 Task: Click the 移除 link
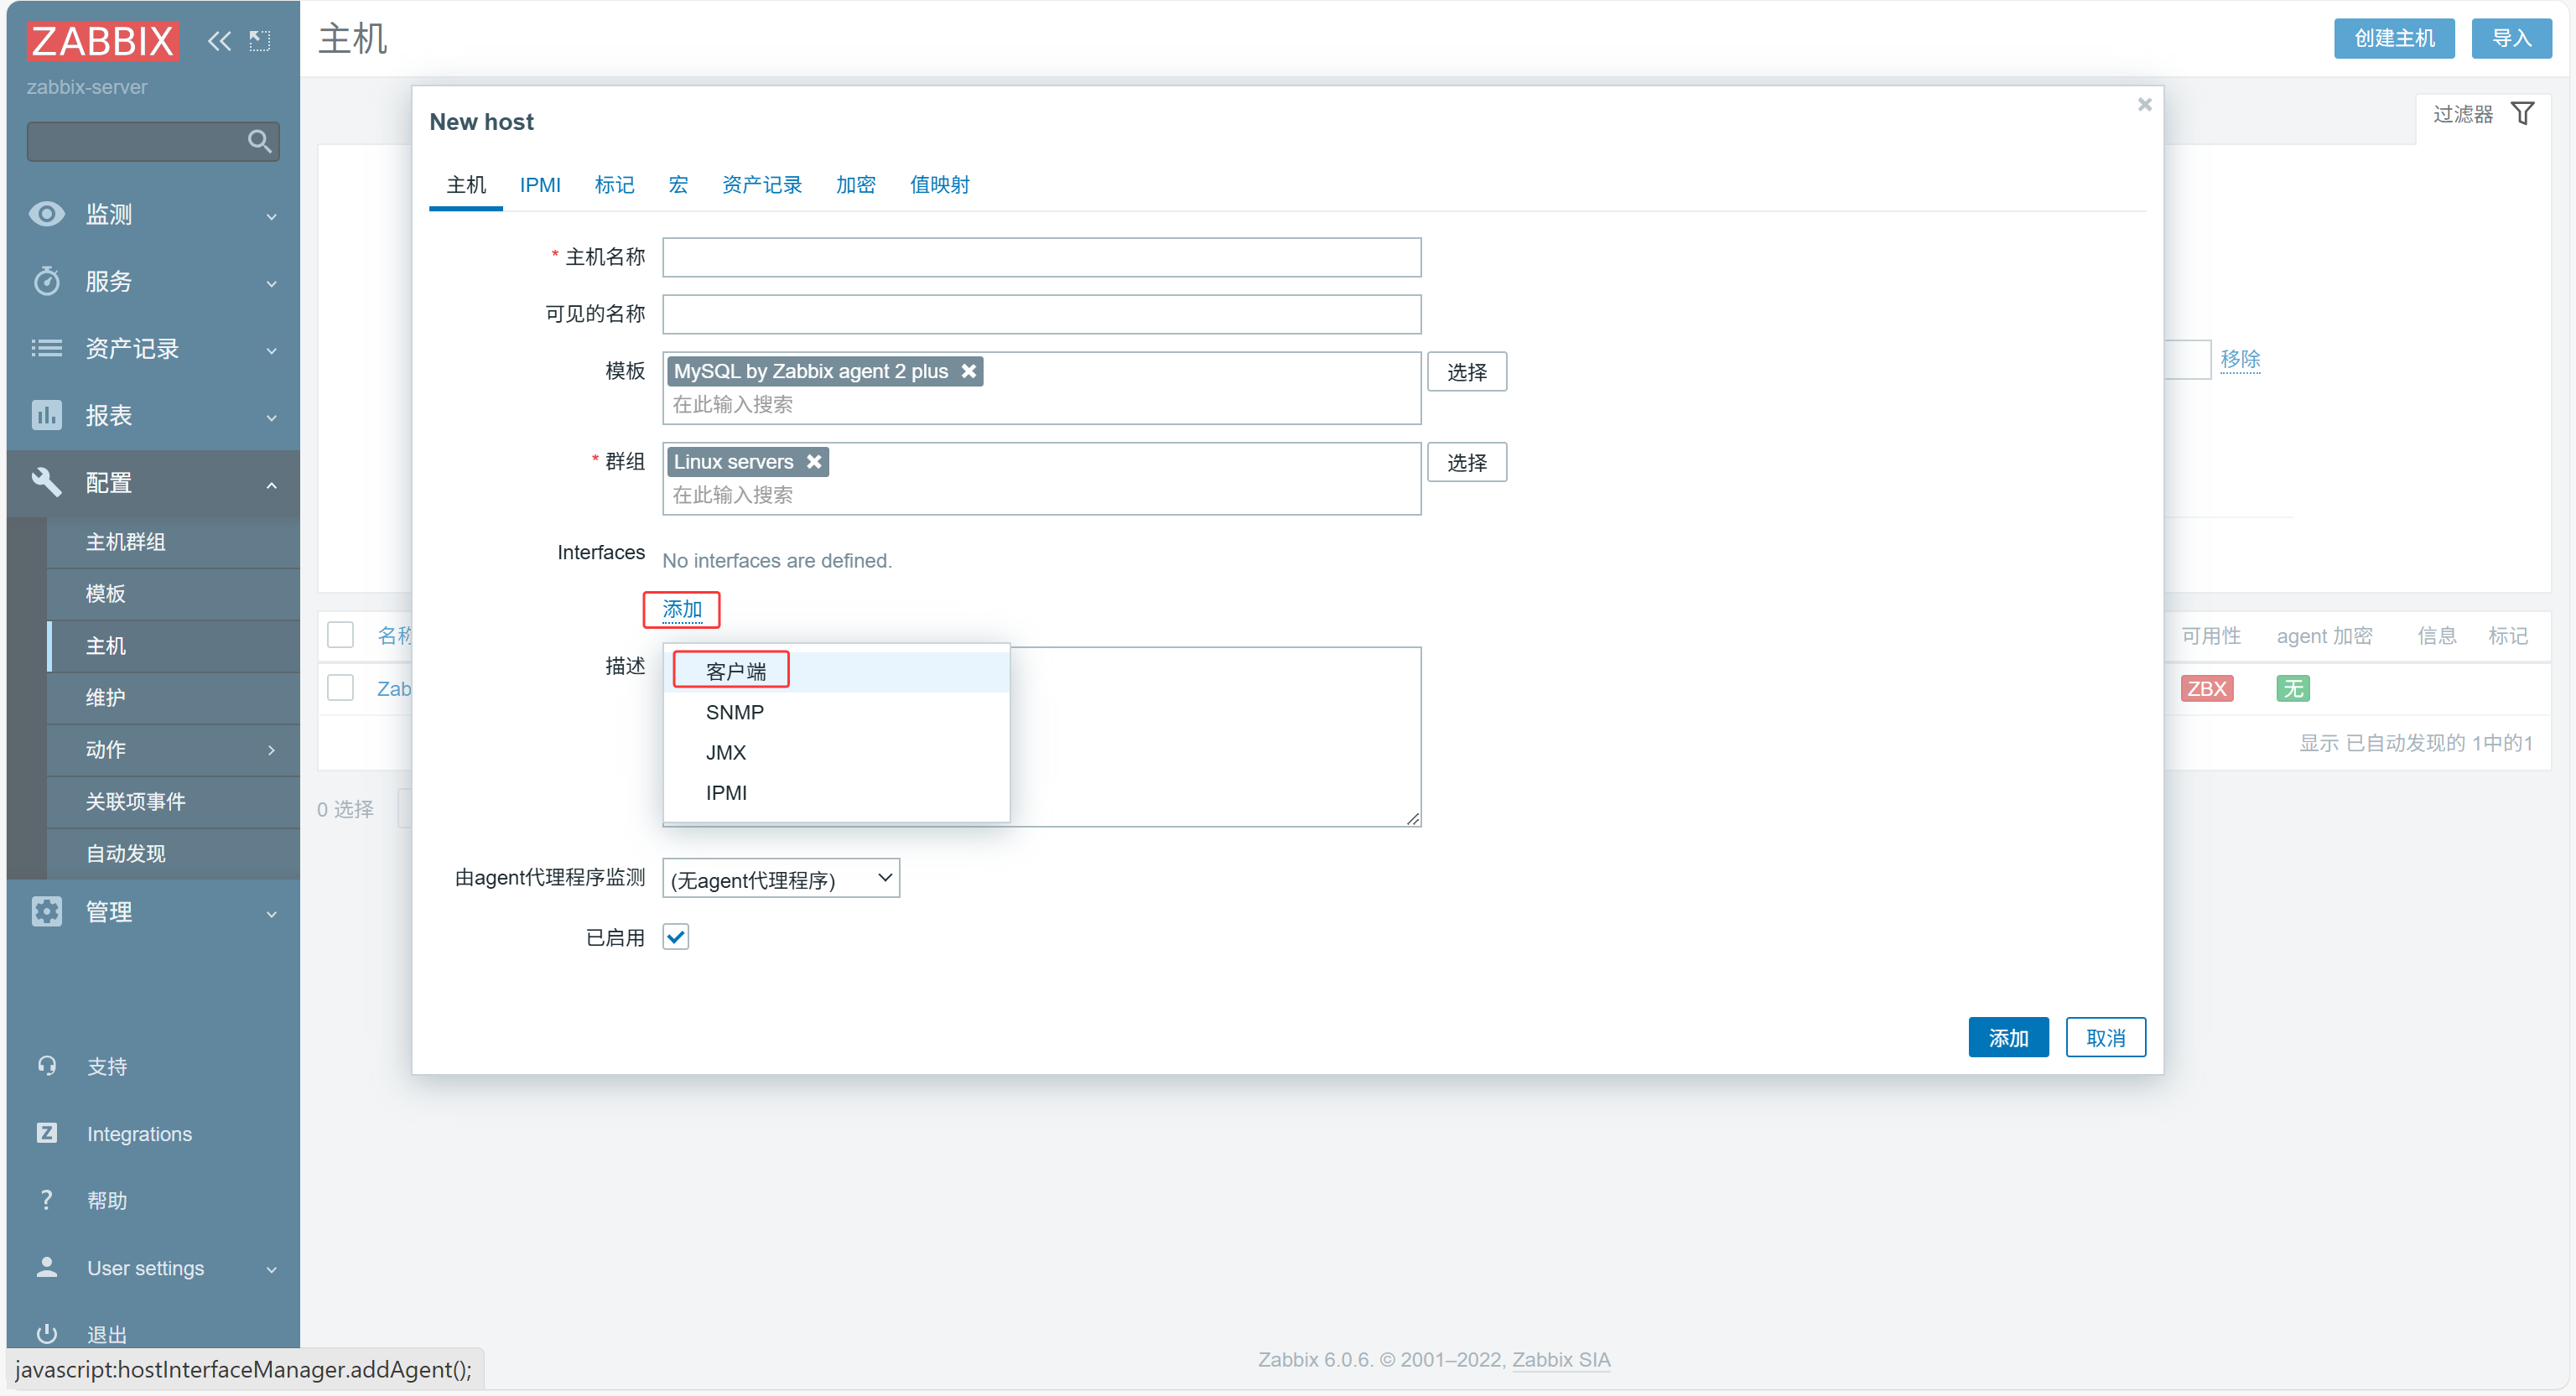coord(2240,359)
